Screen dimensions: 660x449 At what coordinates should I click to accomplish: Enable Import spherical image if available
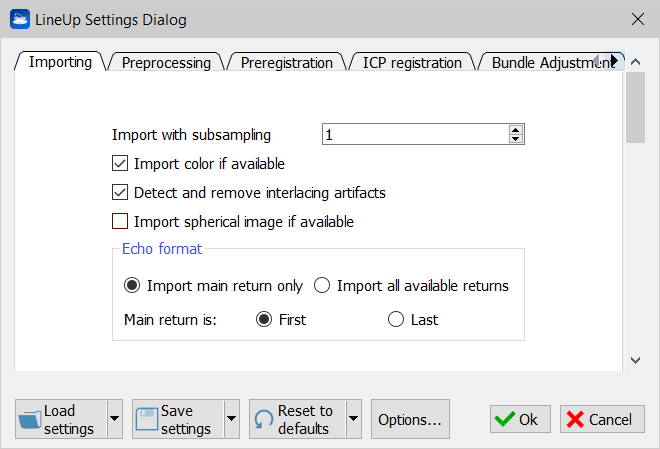coord(121,221)
